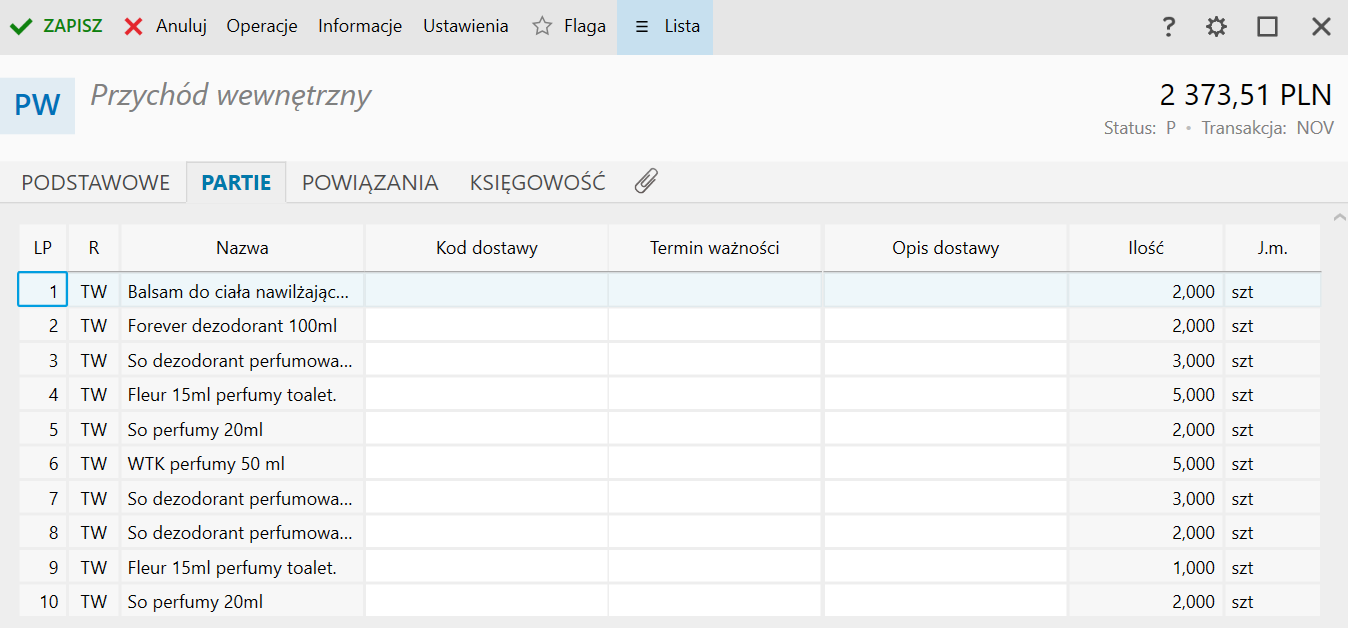
Task: Toggle the Flaga star icon
Action: [x=542, y=27]
